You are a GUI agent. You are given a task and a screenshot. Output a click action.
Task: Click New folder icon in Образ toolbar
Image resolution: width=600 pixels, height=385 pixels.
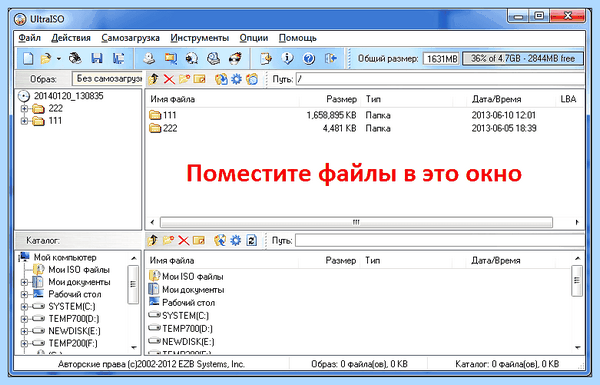coord(184,79)
